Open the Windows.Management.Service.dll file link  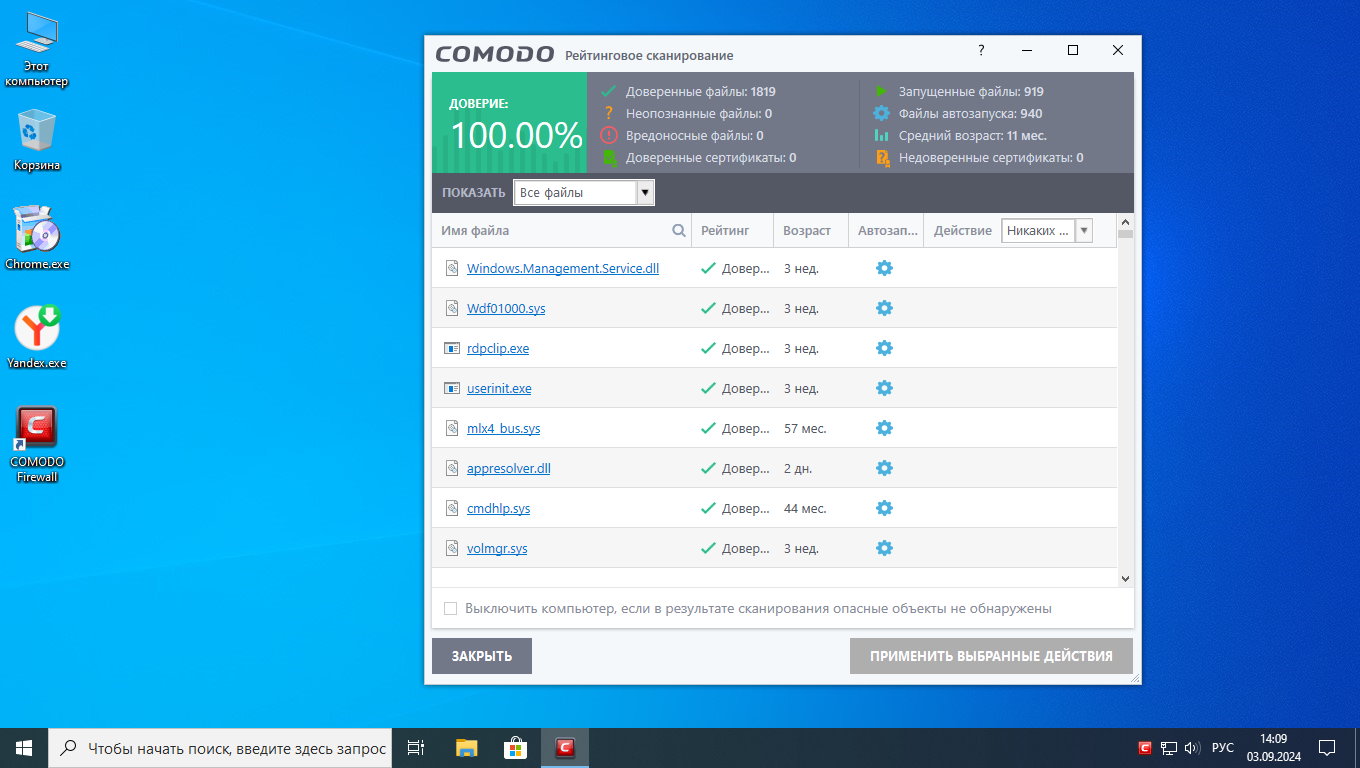pos(562,268)
